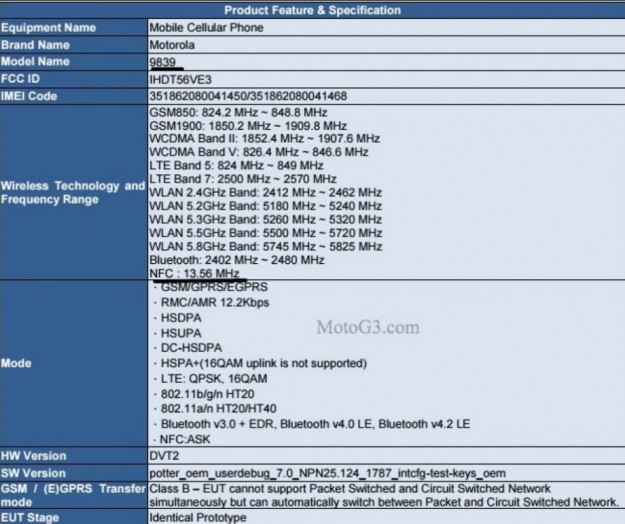625x524 pixels.
Task: Click the underlined model name 9839
Action: pos(163,61)
